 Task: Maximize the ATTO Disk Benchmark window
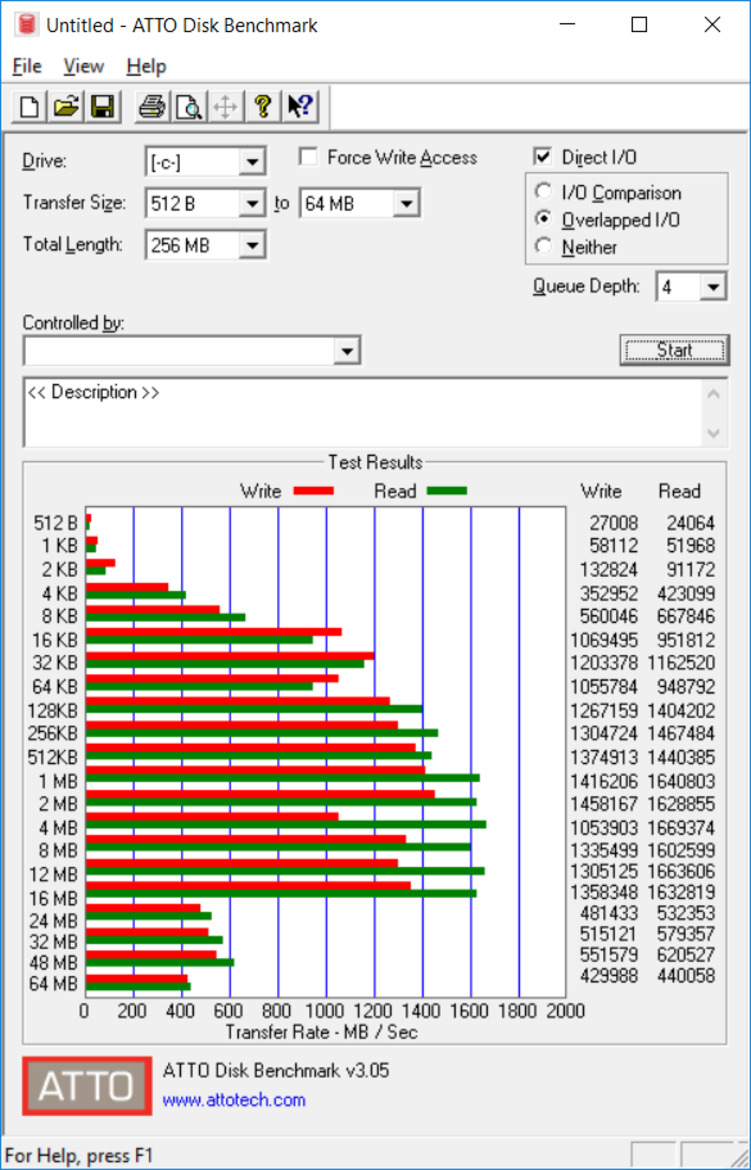tap(639, 25)
